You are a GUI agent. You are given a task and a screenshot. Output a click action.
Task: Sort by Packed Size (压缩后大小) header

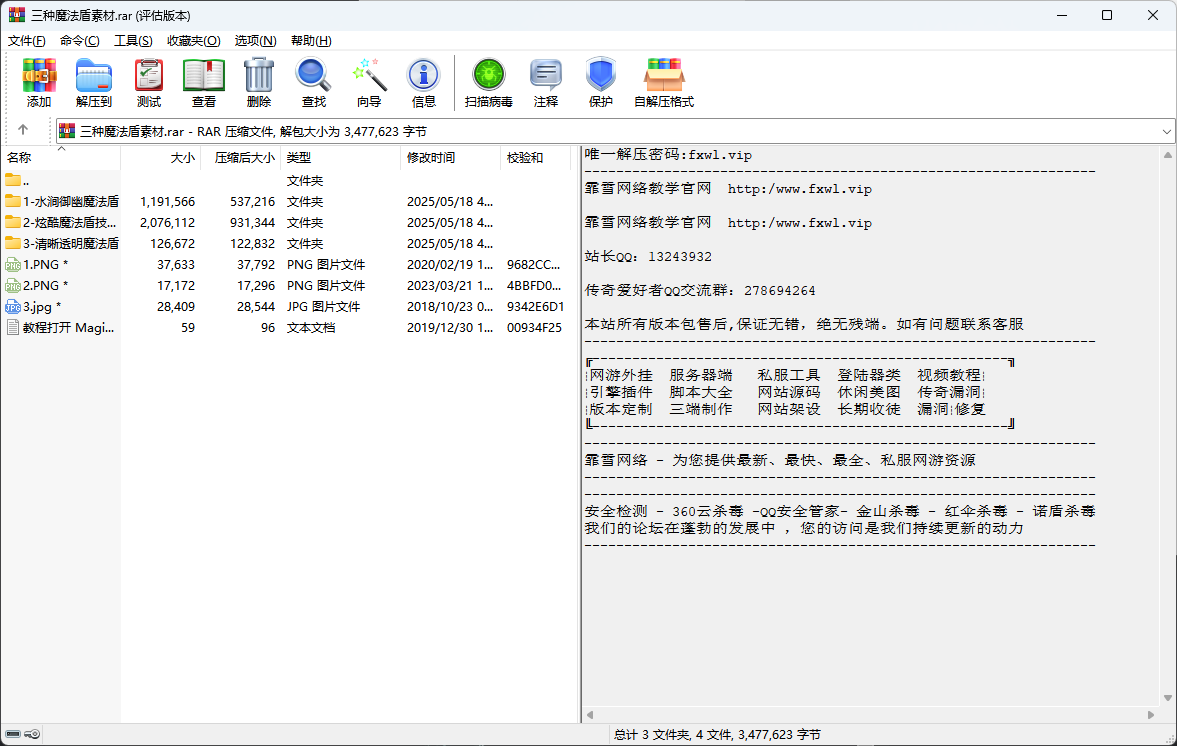coord(241,158)
